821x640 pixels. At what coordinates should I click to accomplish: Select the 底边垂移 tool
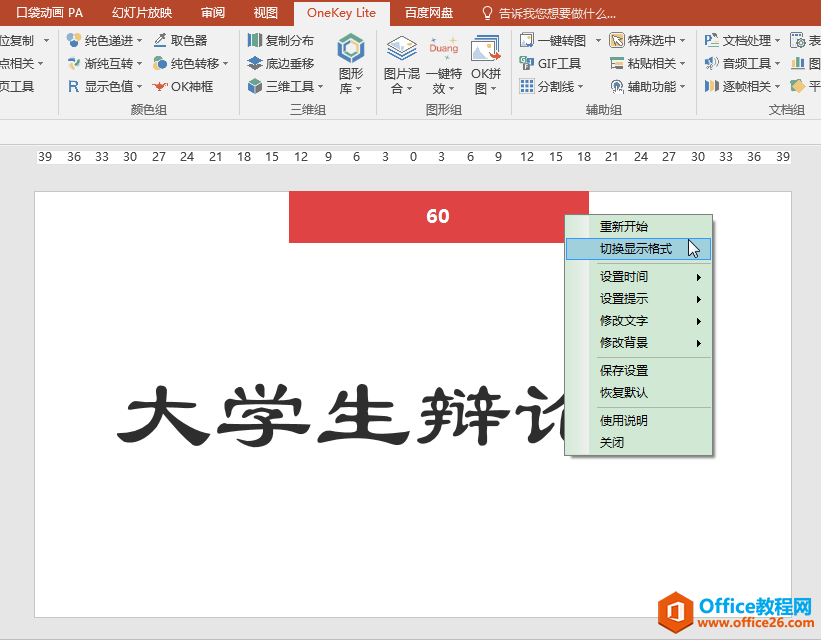click(x=281, y=63)
